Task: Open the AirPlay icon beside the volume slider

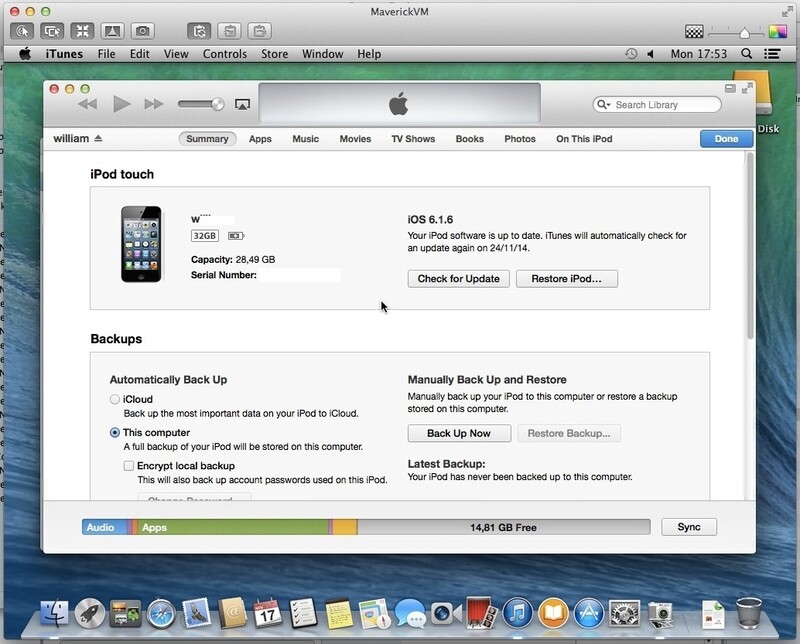Action: click(240, 103)
